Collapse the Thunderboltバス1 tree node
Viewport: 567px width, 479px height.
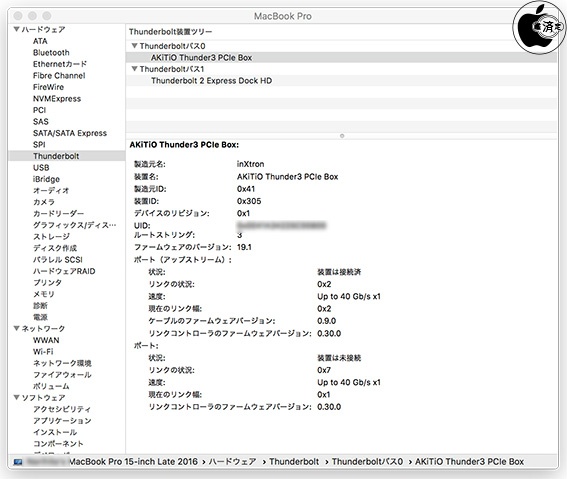(x=134, y=69)
